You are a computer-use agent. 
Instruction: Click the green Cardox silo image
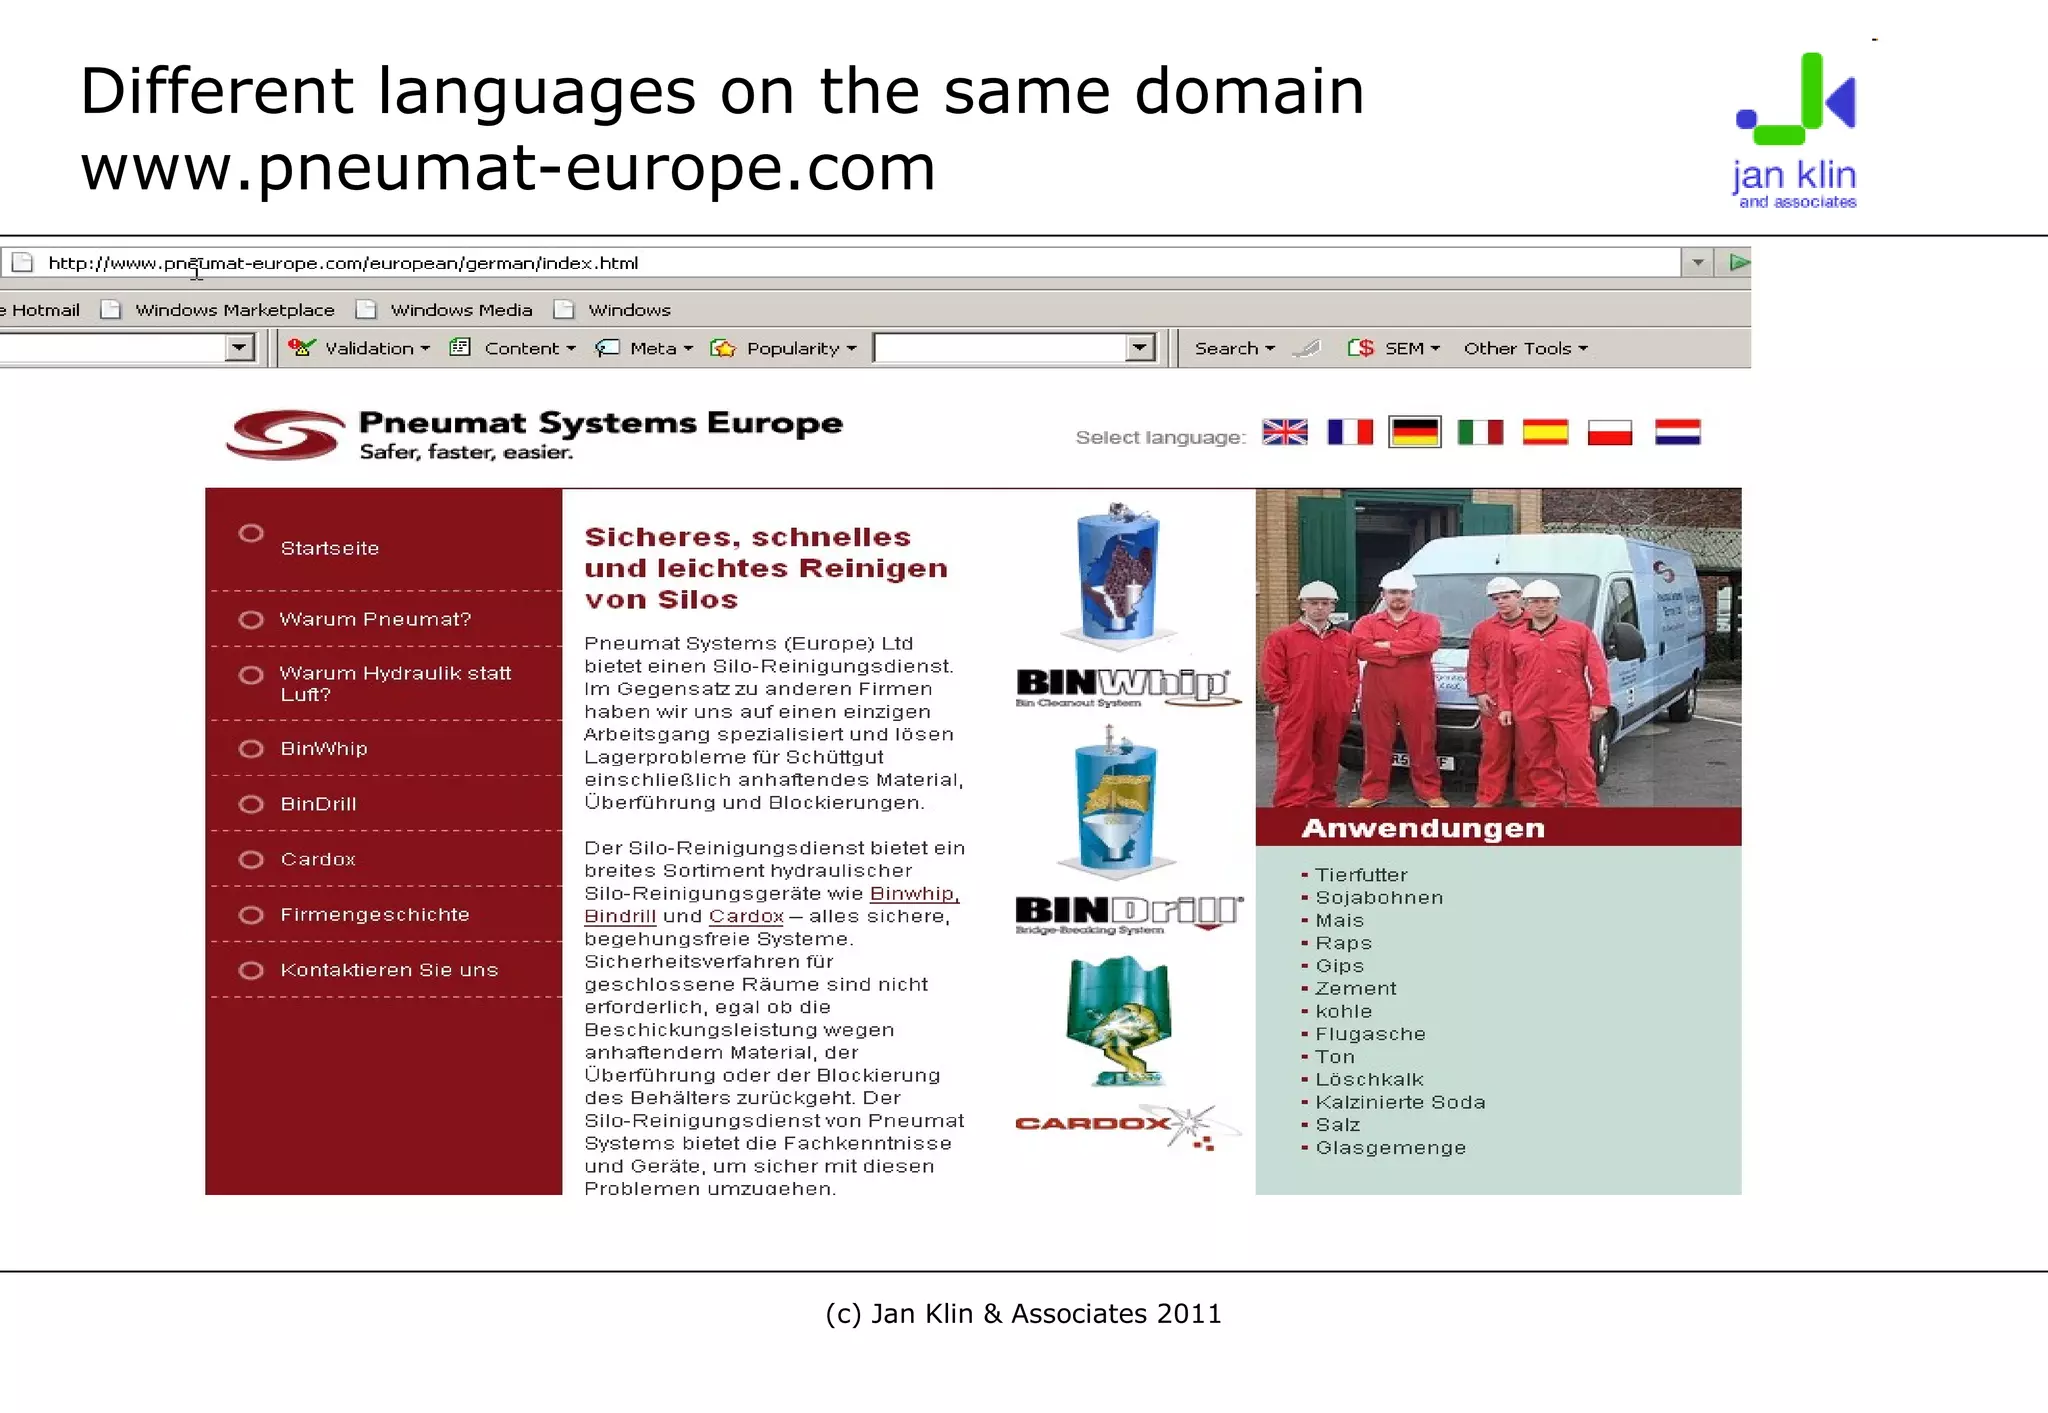pyautogui.click(x=1118, y=1021)
